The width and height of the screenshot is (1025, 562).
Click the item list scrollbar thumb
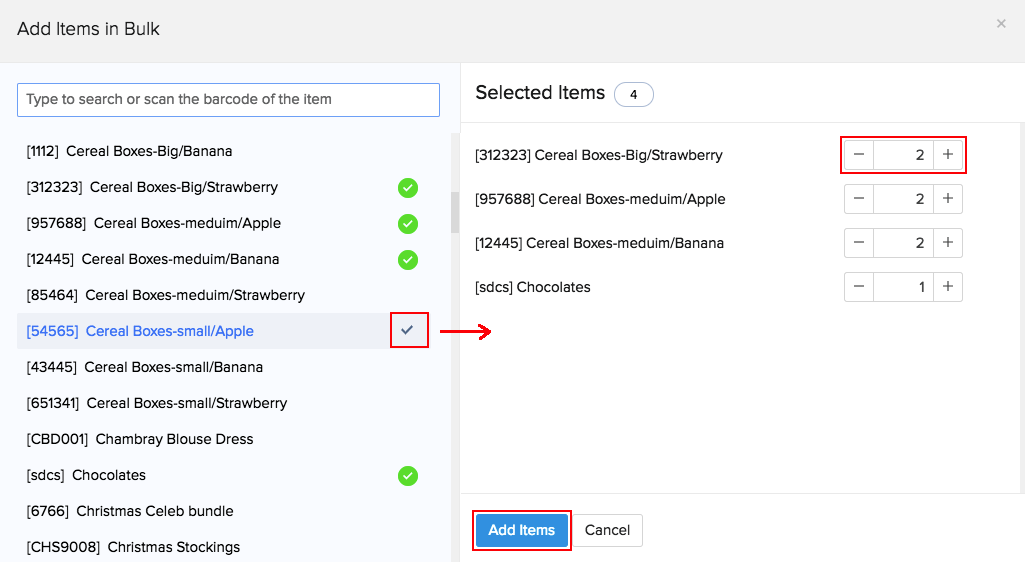coord(454,212)
